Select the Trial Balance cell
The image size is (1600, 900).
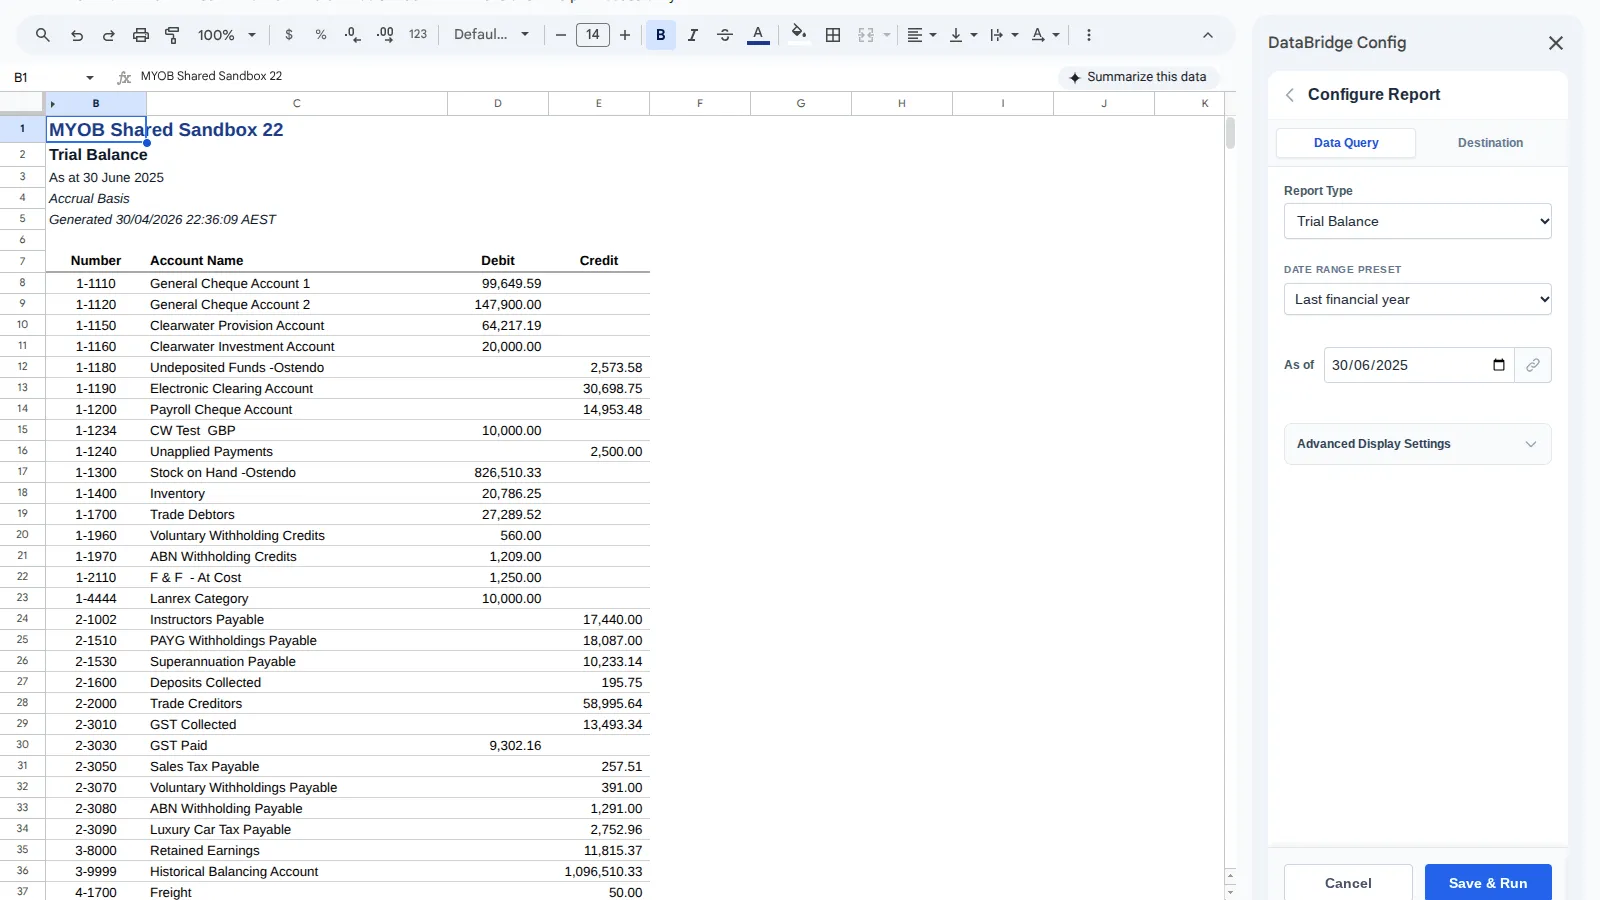click(x=98, y=155)
